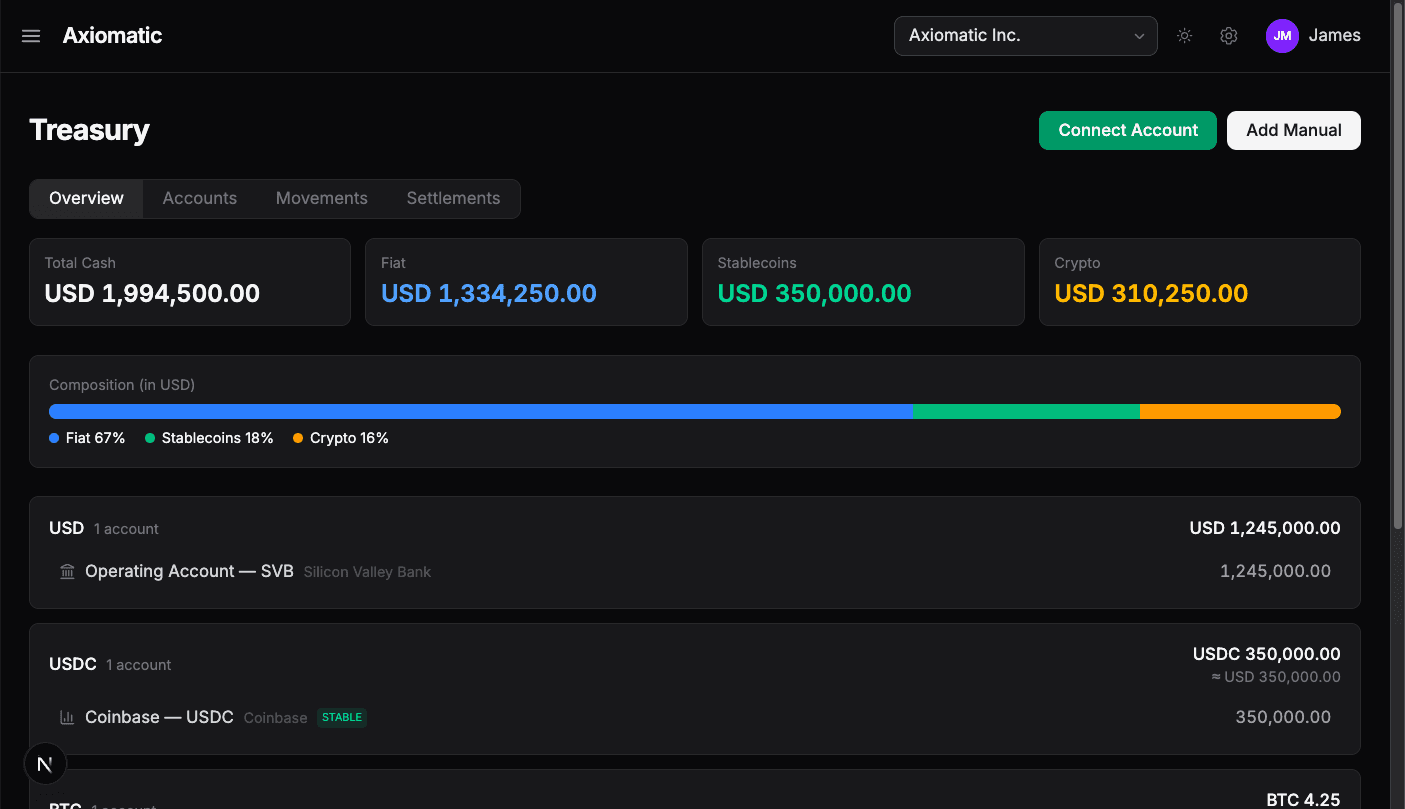Screen dimensions: 1405x809
Task: Click the blue Fiat segment of the composition bar
Action: [x=480, y=411]
